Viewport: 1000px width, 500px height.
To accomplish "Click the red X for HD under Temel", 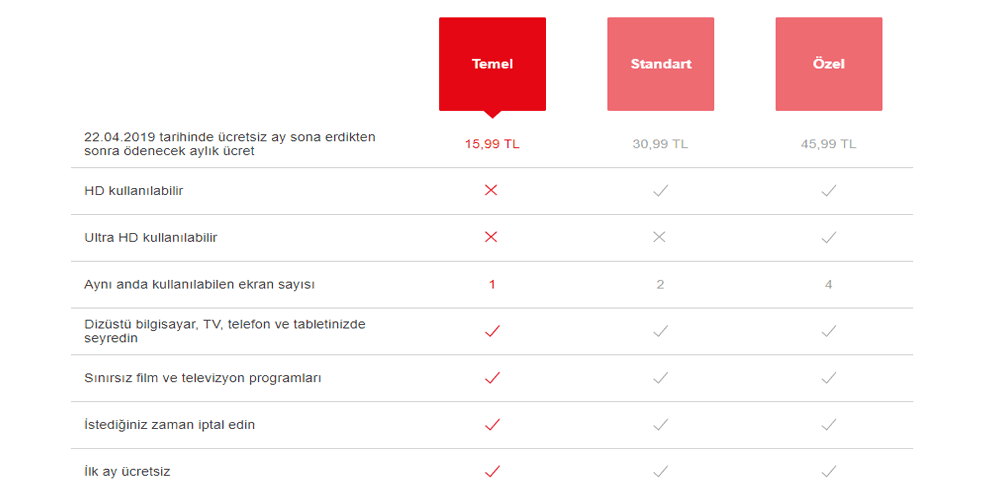I will point(491,190).
